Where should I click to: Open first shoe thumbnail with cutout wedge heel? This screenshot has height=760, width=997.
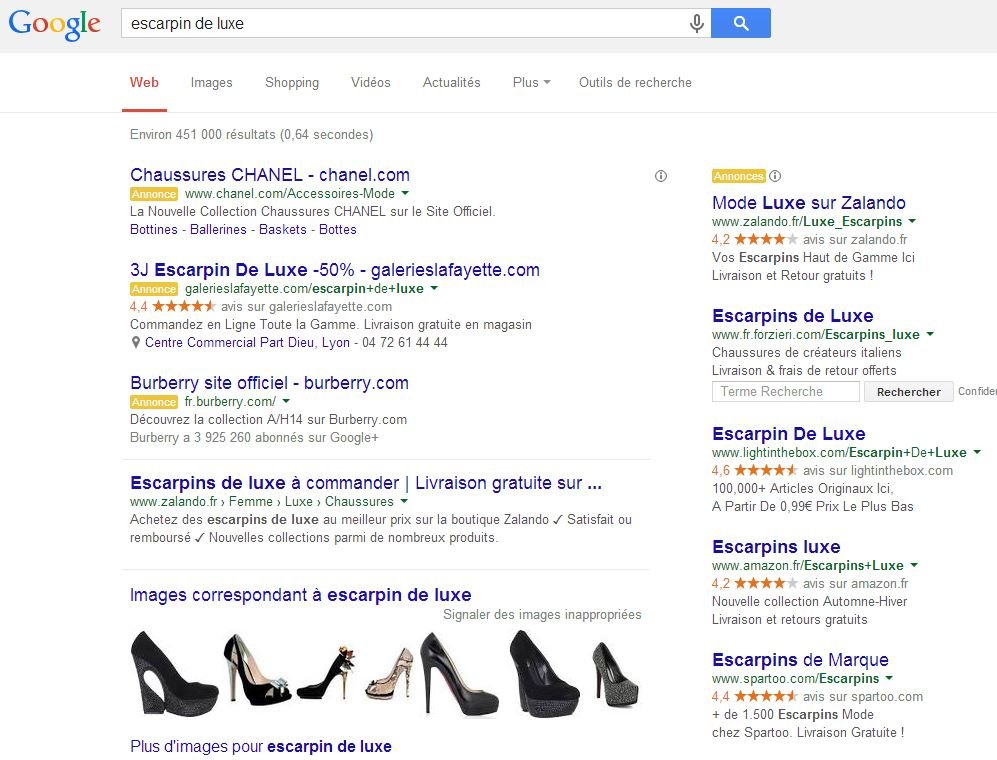pyautogui.click(x=174, y=674)
